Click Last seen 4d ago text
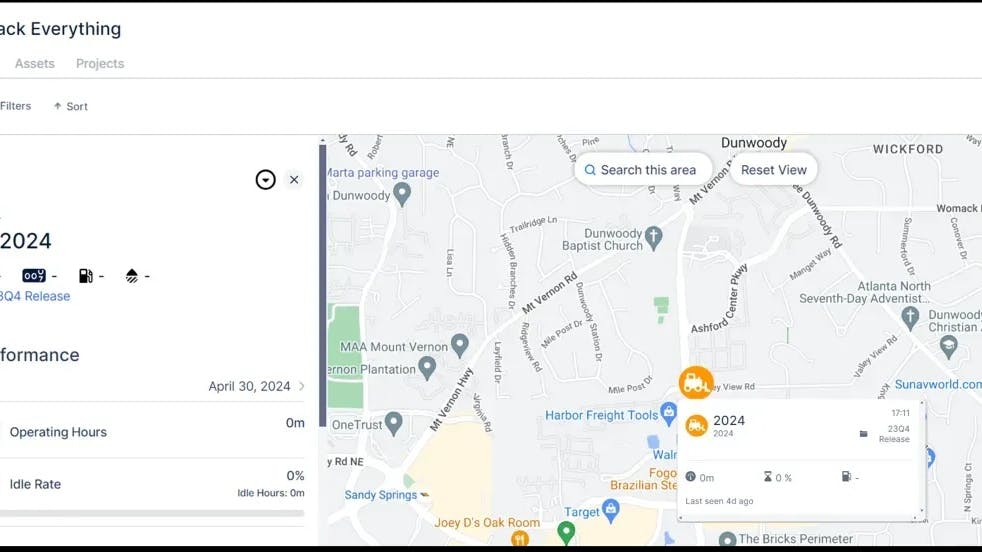 pyautogui.click(x=719, y=501)
